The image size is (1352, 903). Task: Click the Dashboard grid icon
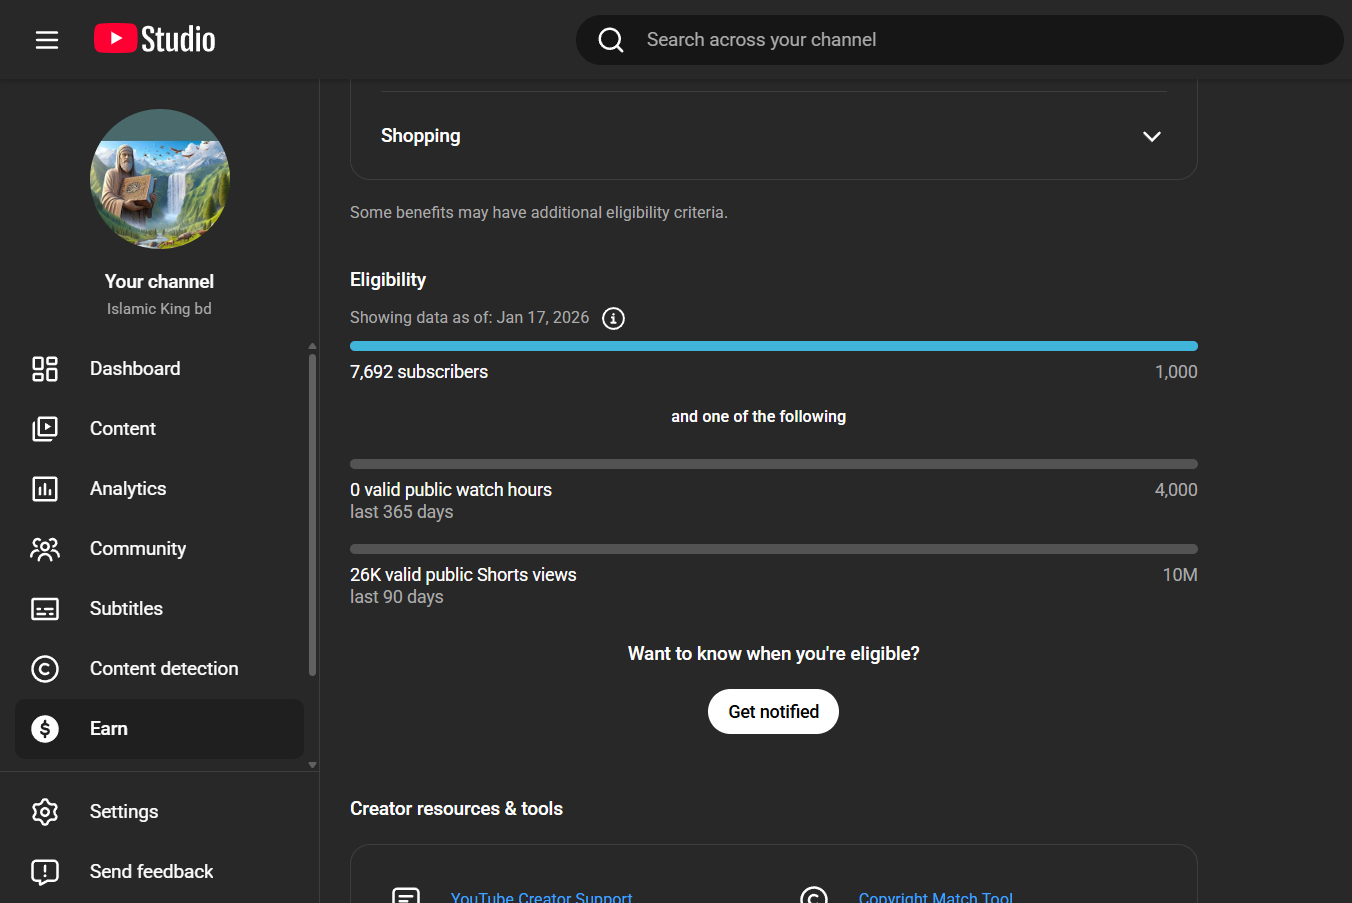click(45, 369)
